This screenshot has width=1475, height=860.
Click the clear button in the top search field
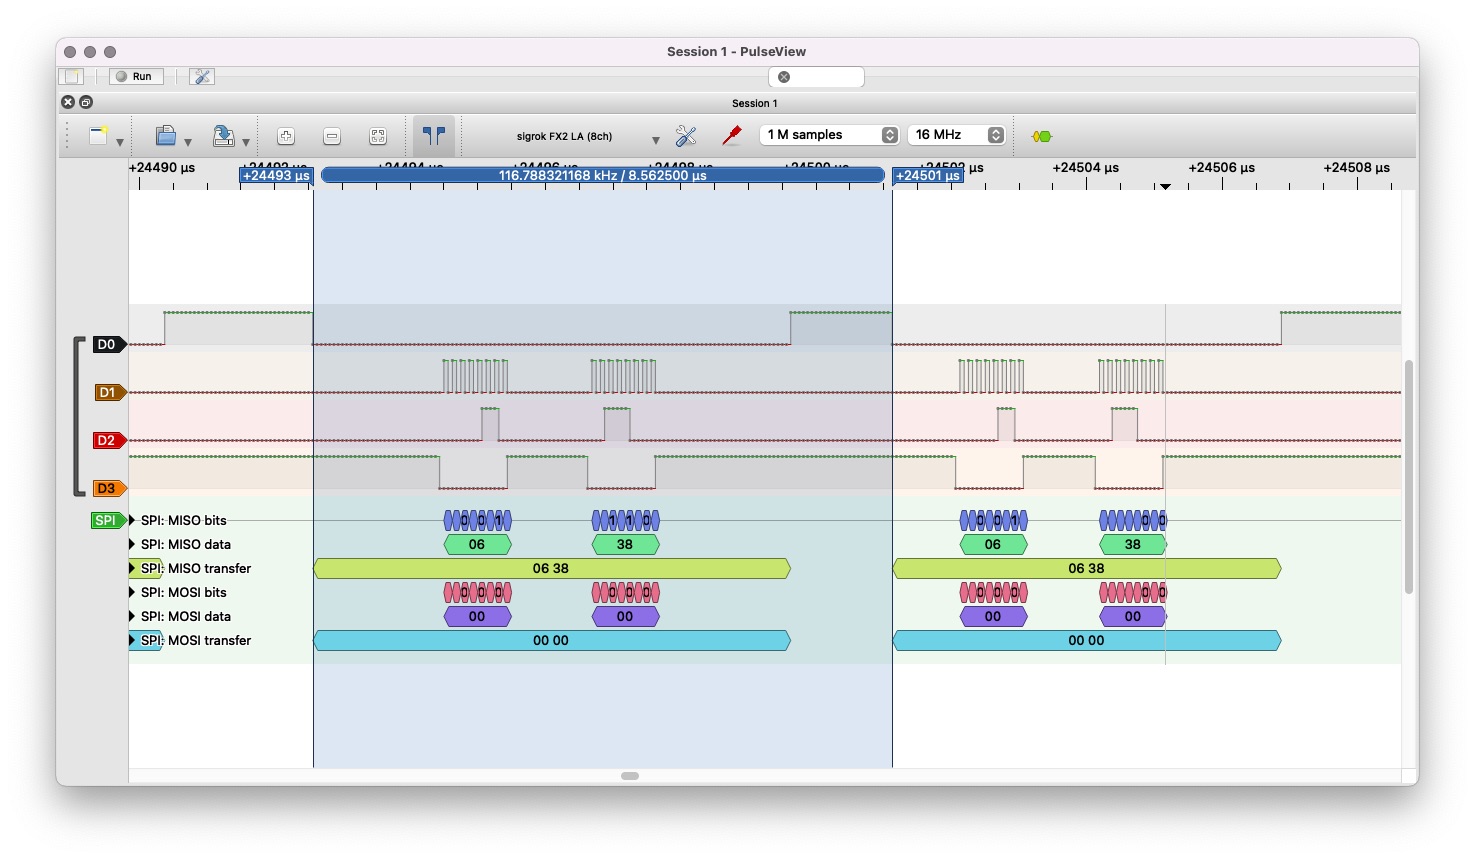[784, 77]
